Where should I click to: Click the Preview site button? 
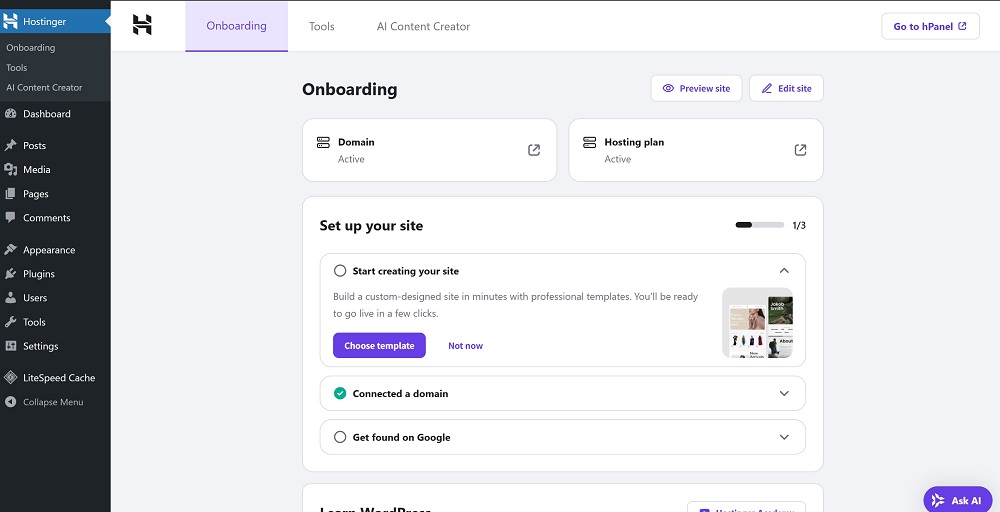(x=696, y=88)
